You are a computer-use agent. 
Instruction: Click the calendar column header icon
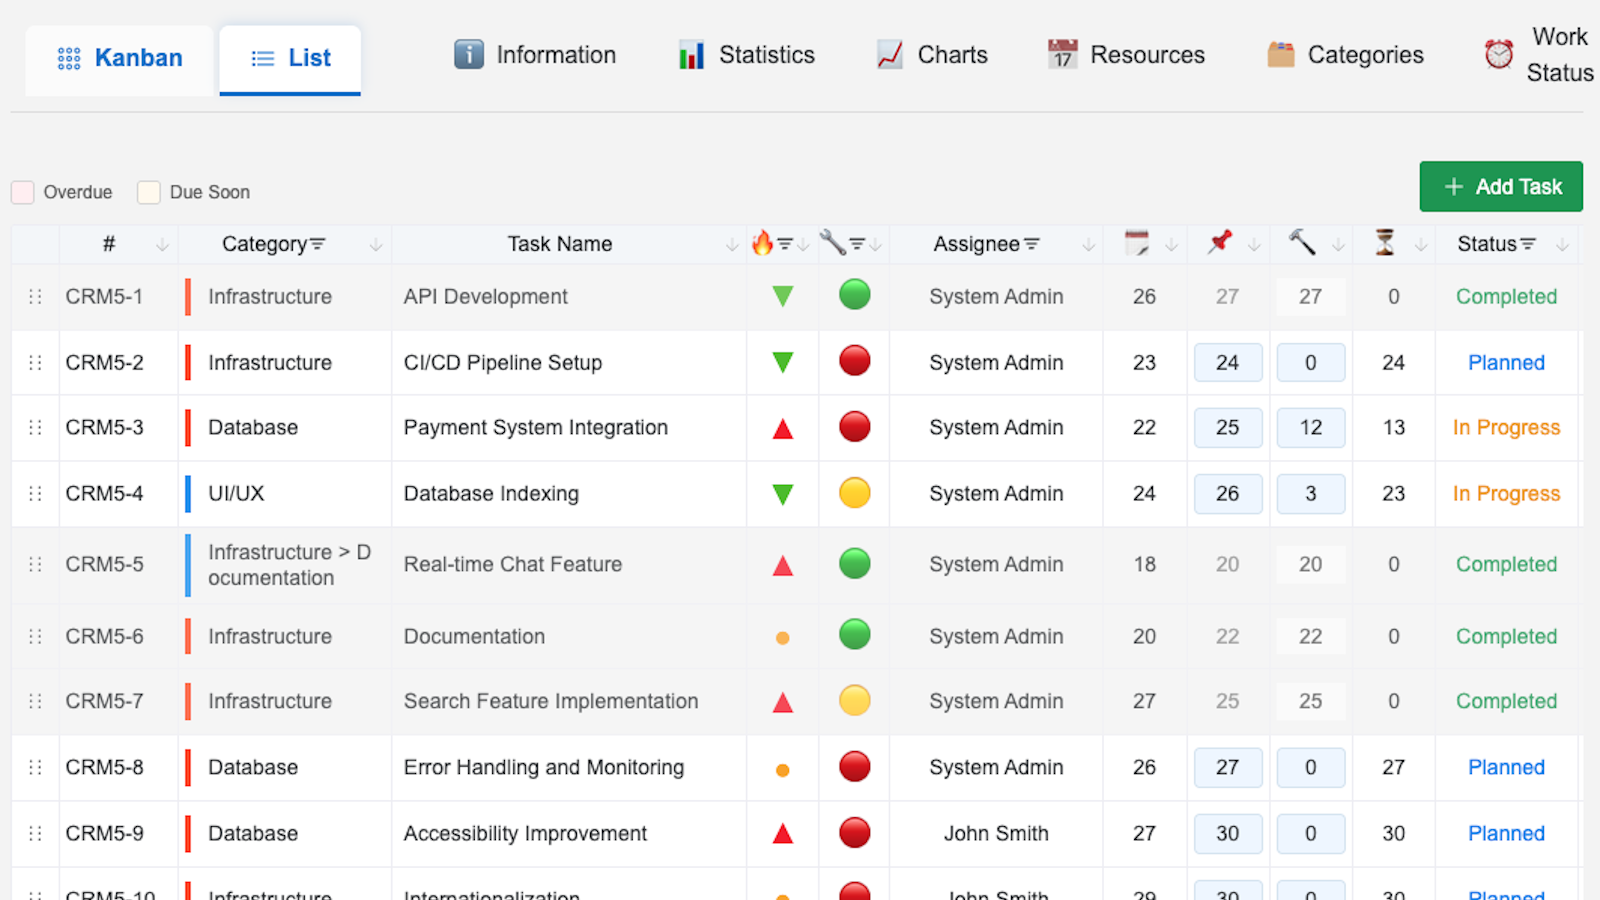tap(1135, 243)
